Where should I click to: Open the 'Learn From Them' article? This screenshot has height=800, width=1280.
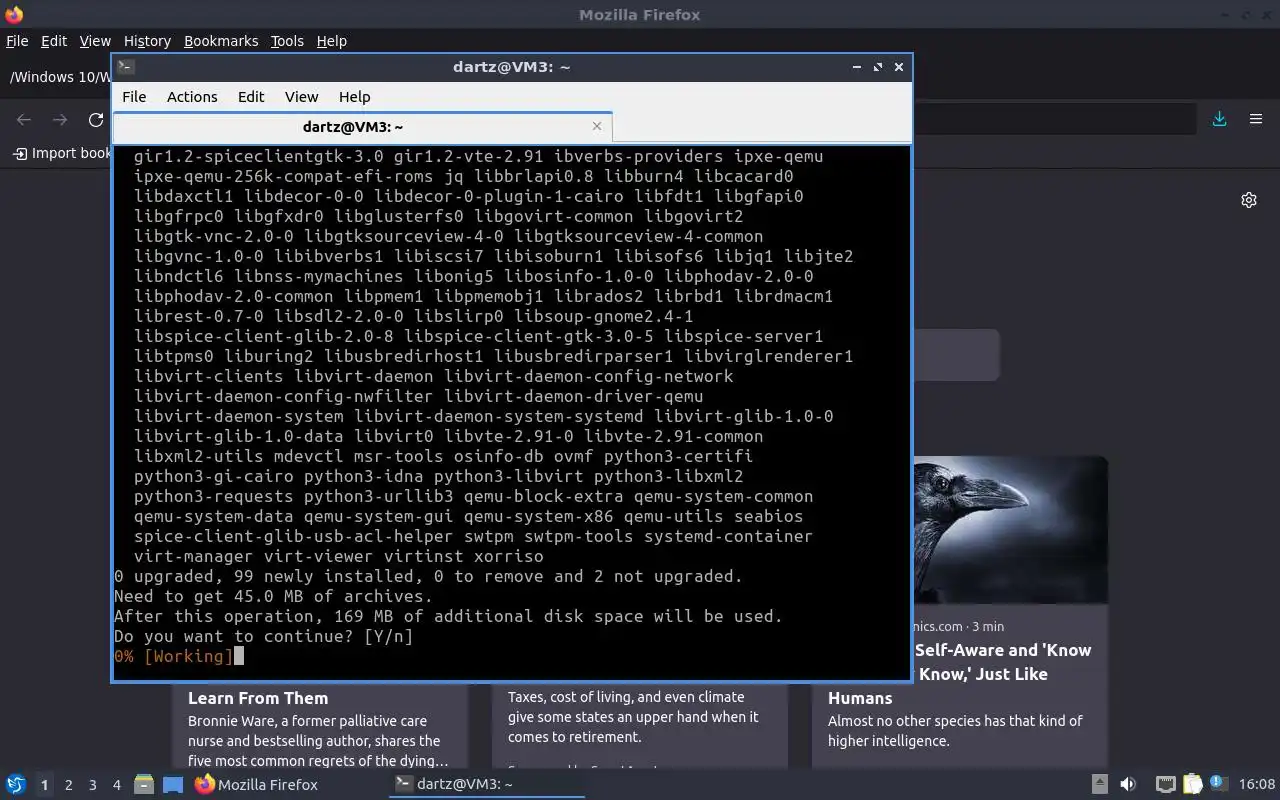coord(258,698)
